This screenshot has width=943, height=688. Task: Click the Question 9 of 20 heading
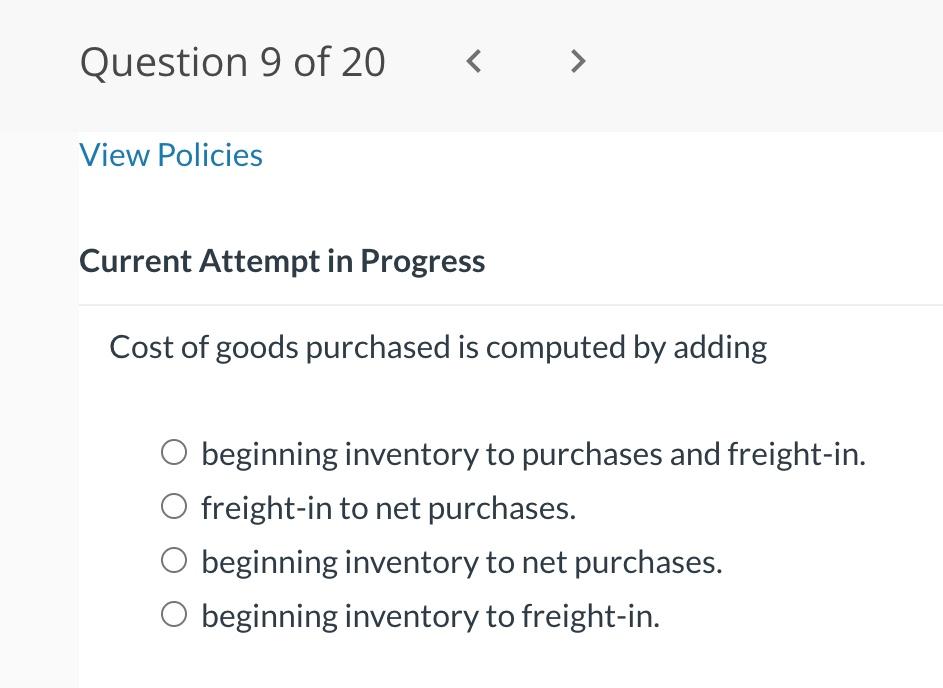[x=231, y=61]
